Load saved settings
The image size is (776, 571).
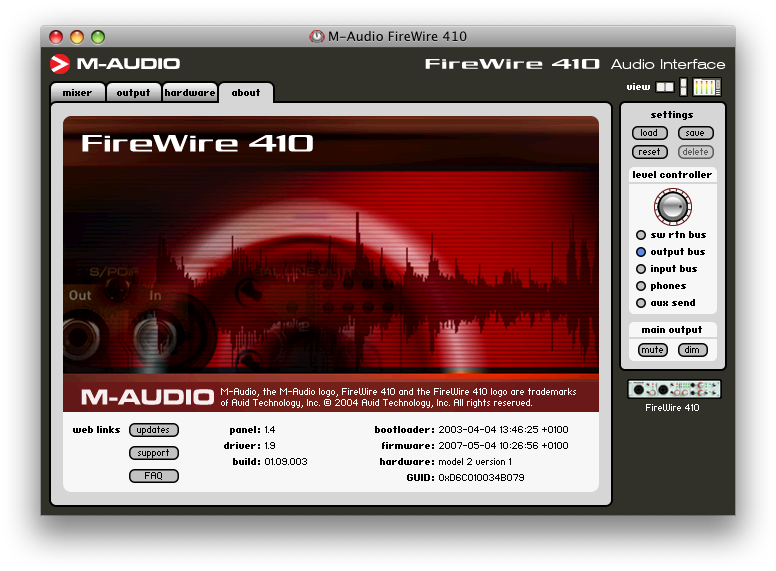coord(650,133)
